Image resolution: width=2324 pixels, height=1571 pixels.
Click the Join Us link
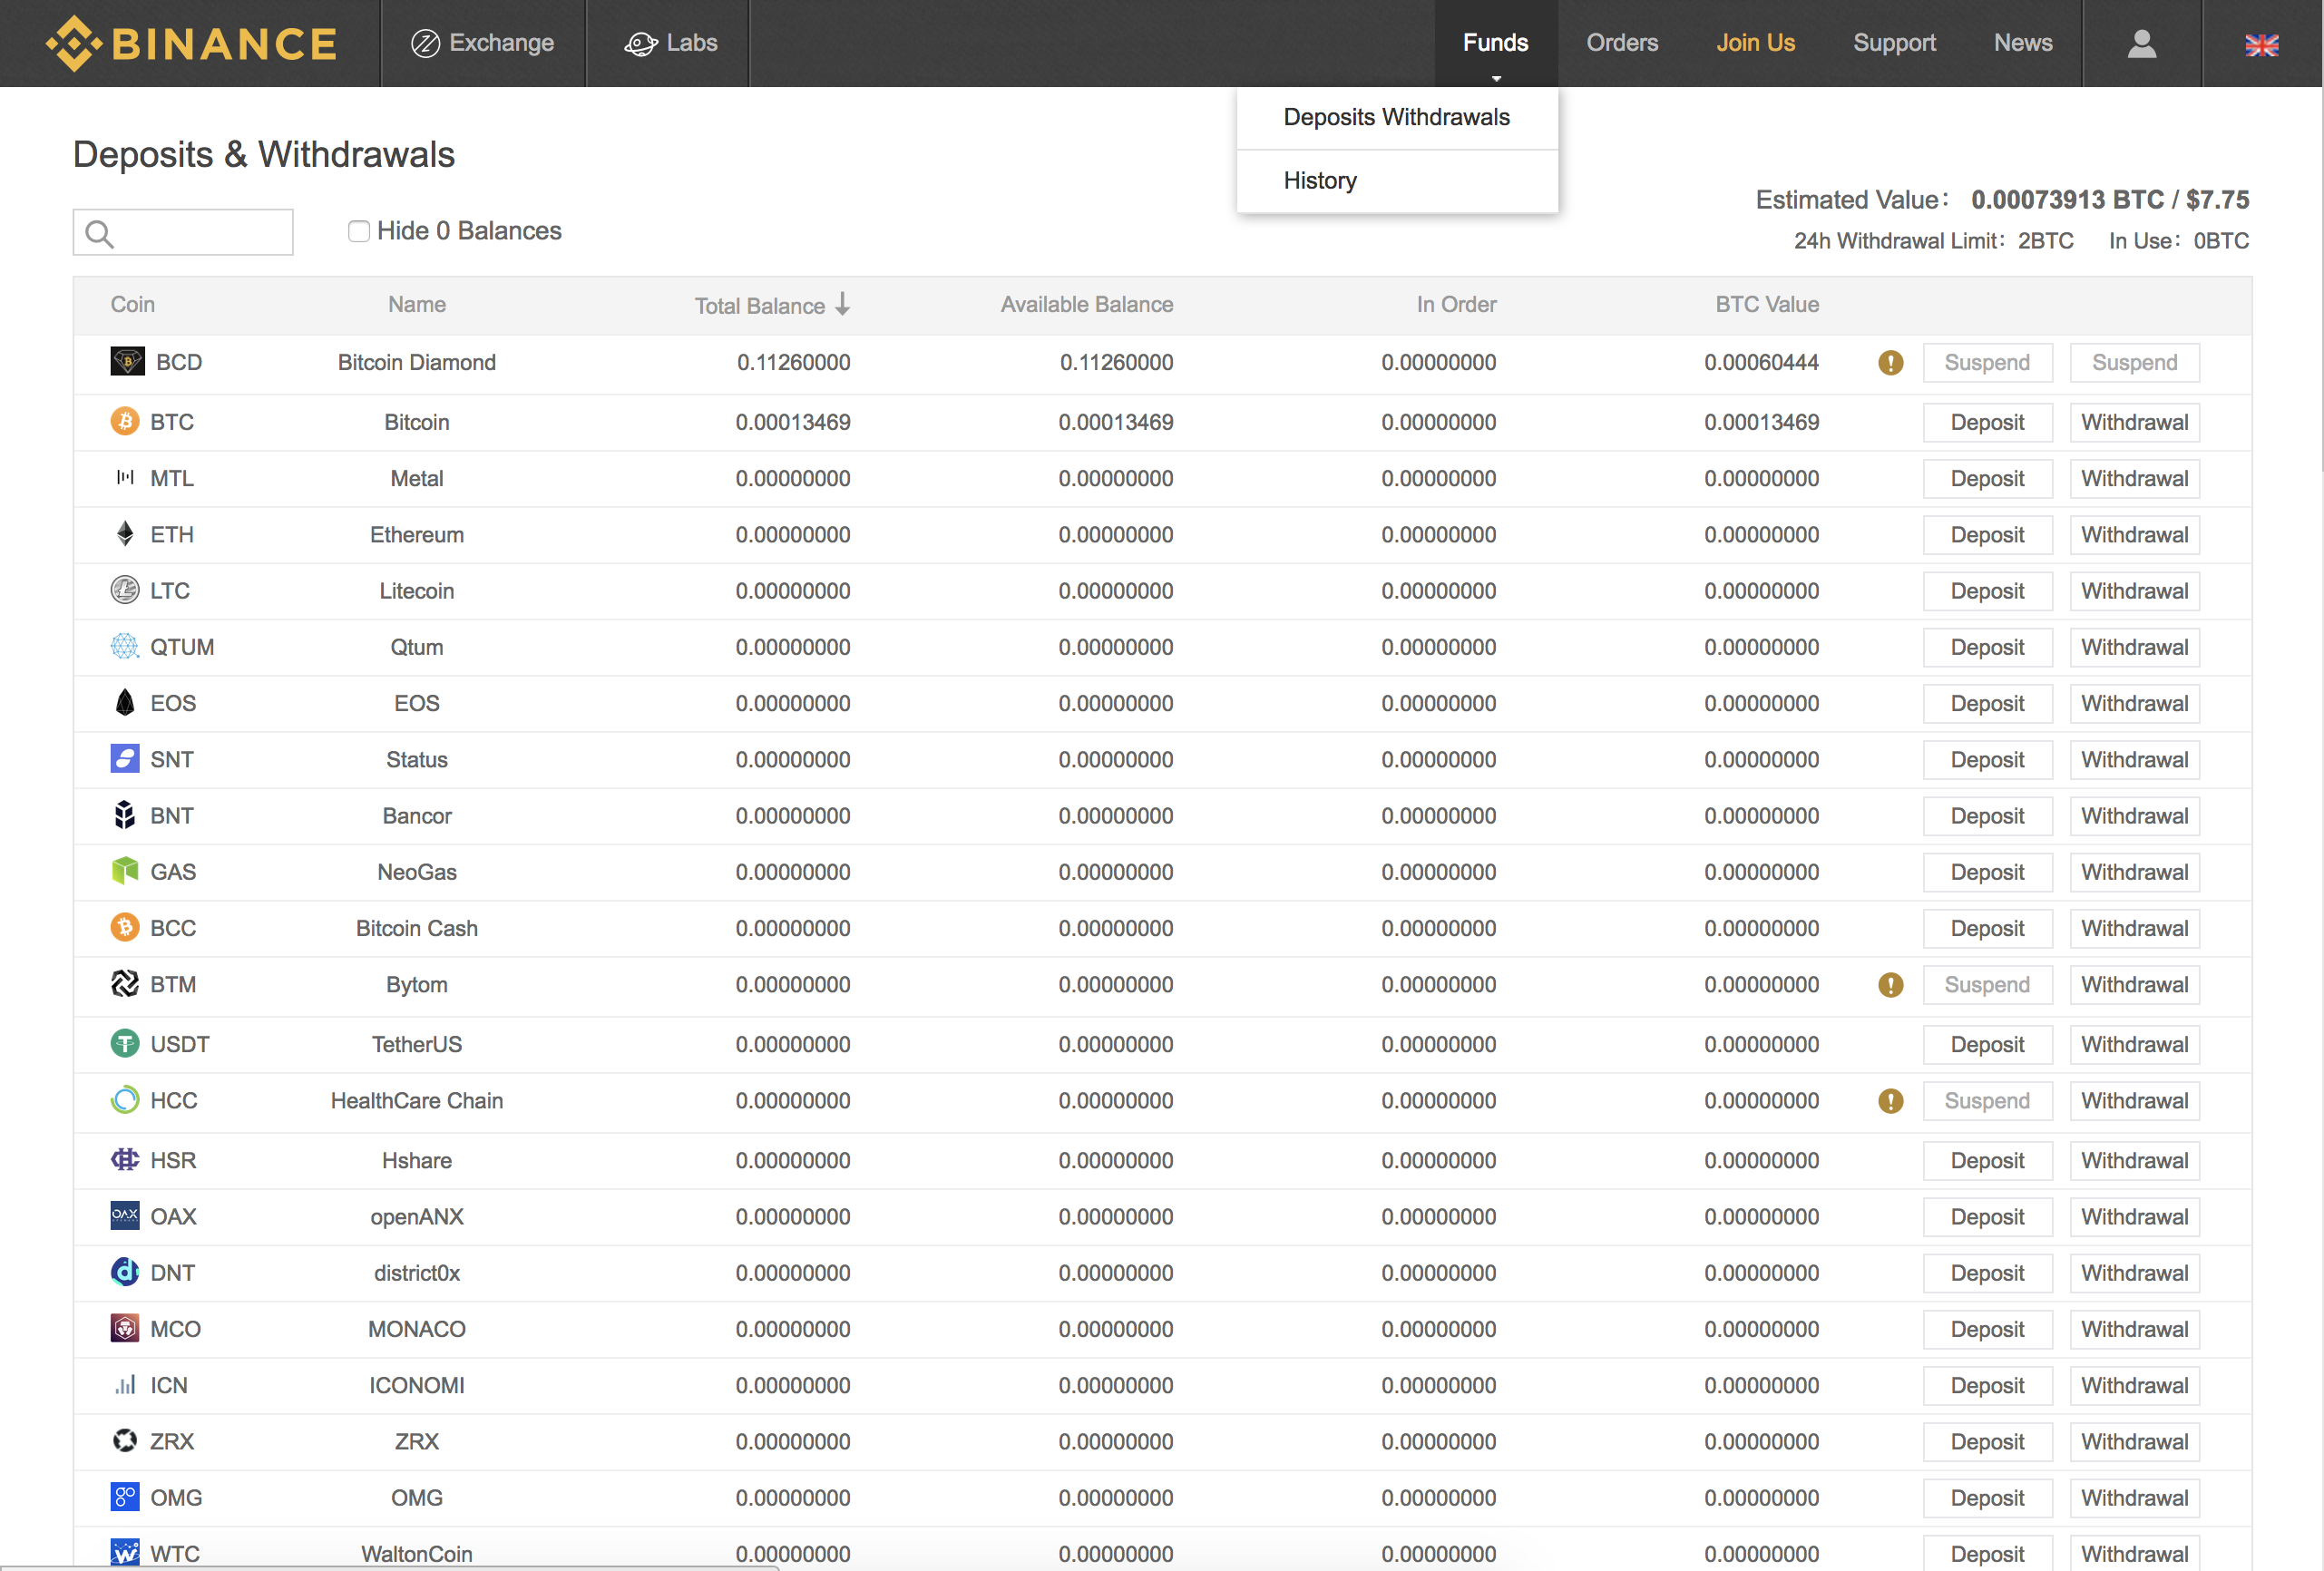pyautogui.click(x=1755, y=43)
